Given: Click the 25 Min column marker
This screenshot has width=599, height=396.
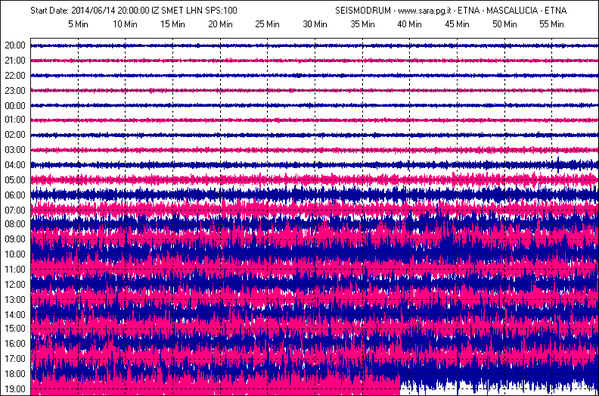Looking at the screenshot, I should [x=267, y=24].
